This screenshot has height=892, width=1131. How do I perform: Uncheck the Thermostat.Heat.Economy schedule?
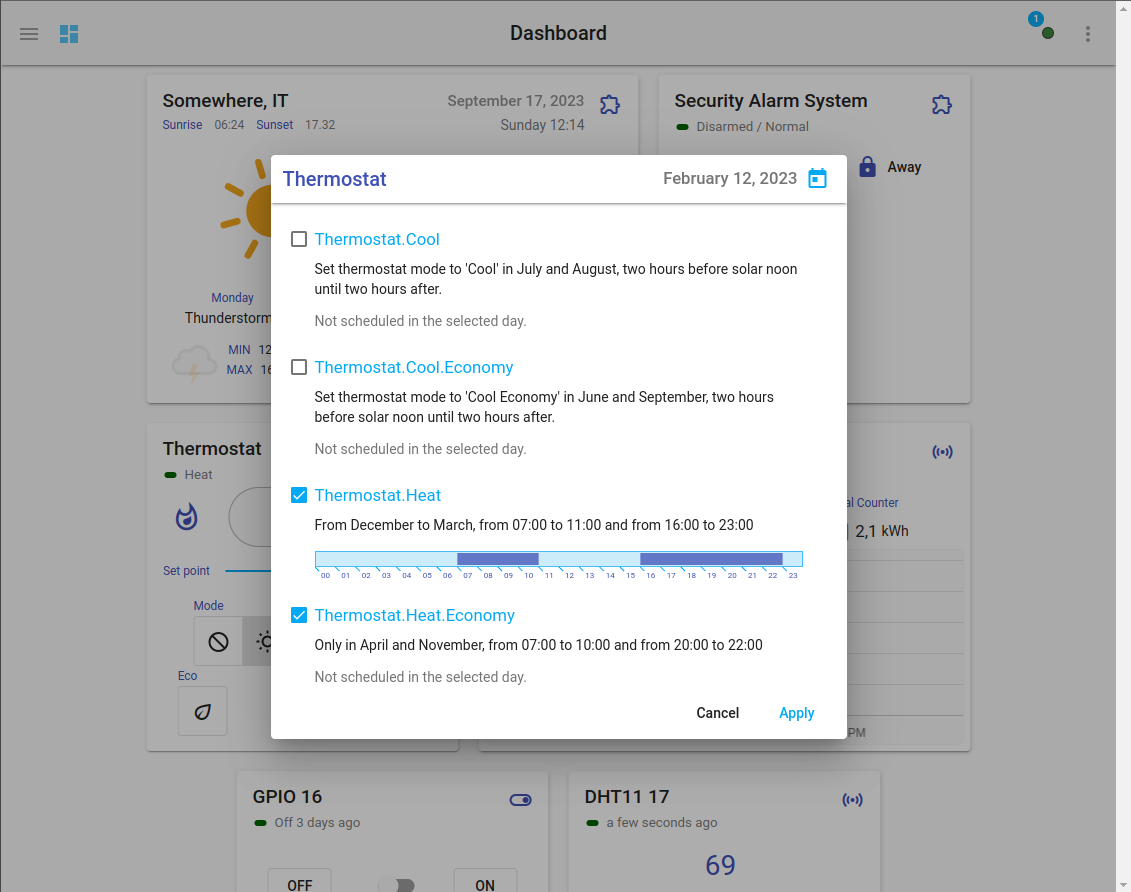tap(299, 615)
